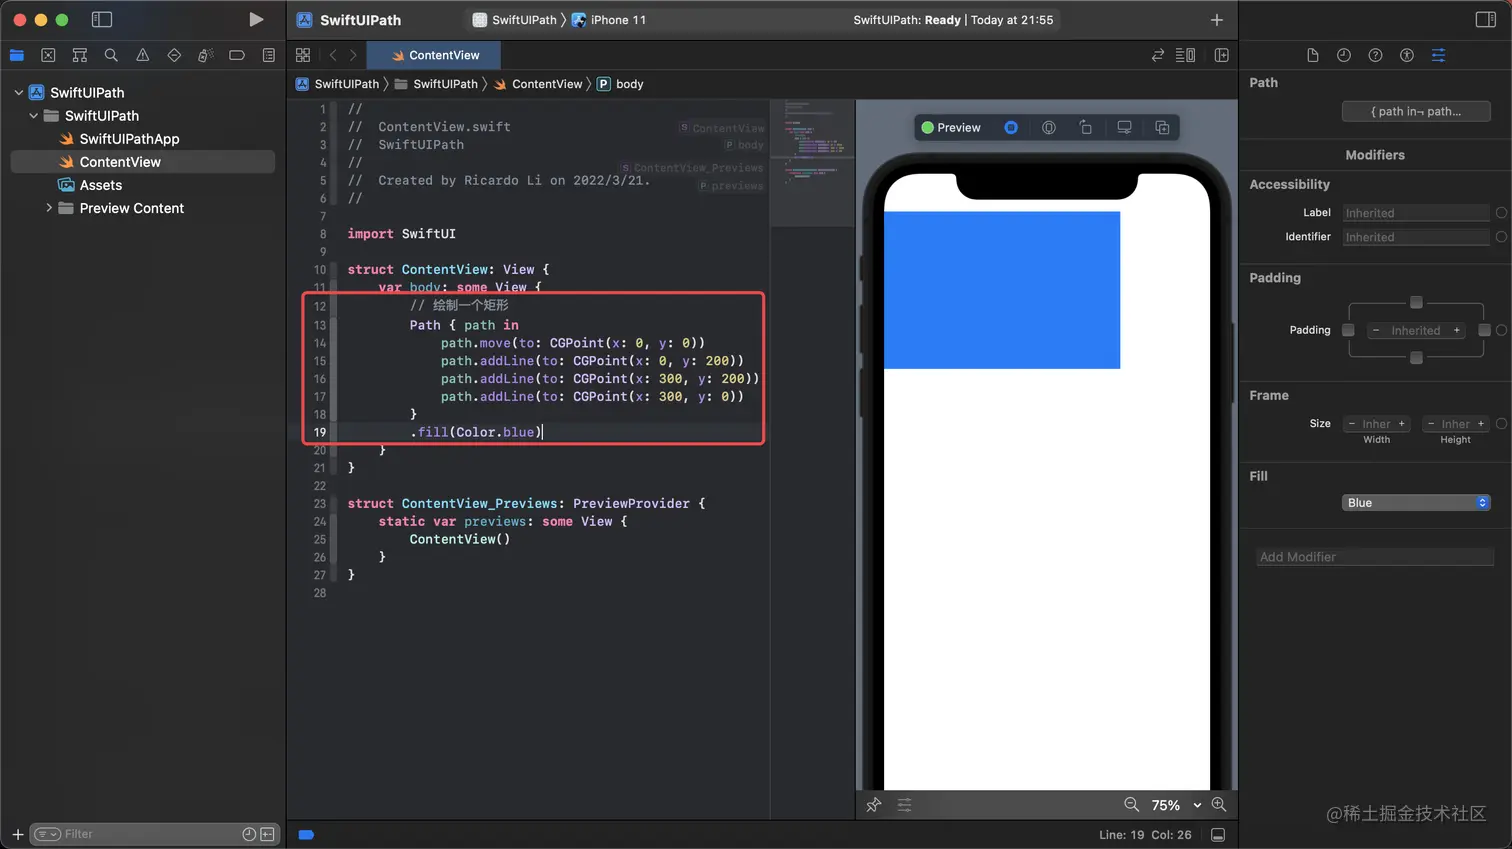Add new file with plus button
This screenshot has height=849, width=1512.
[x=18, y=834]
